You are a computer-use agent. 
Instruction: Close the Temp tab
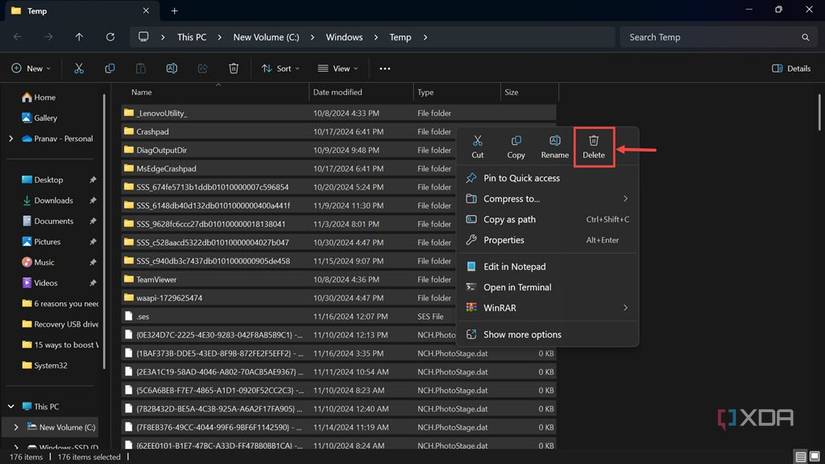tap(146, 11)
